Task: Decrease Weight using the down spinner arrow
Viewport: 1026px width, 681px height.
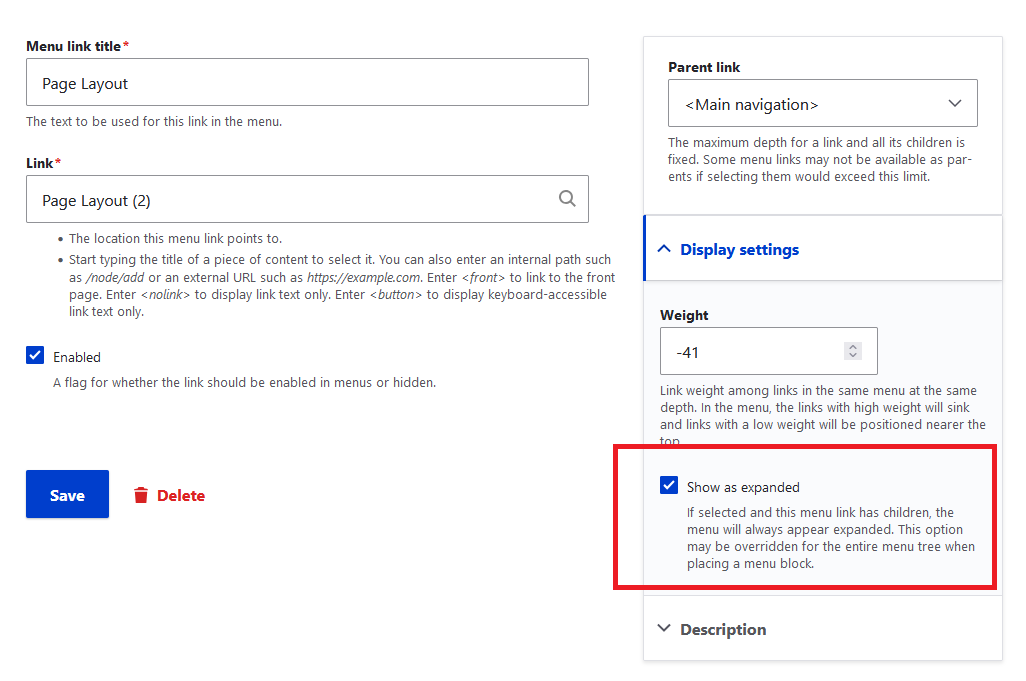Action: tap(852, 356)
